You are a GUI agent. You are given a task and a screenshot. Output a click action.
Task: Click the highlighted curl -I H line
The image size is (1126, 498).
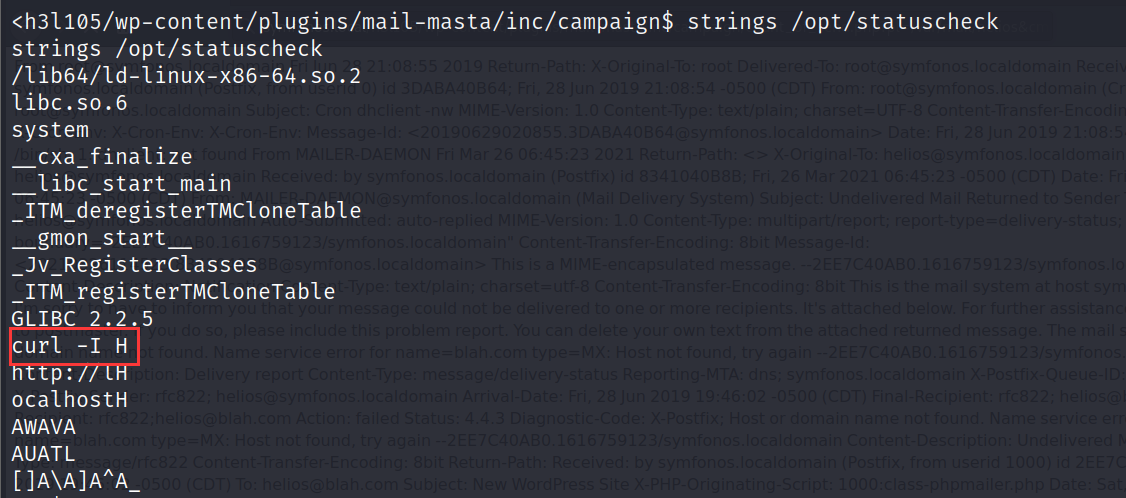tap(70, 347)
